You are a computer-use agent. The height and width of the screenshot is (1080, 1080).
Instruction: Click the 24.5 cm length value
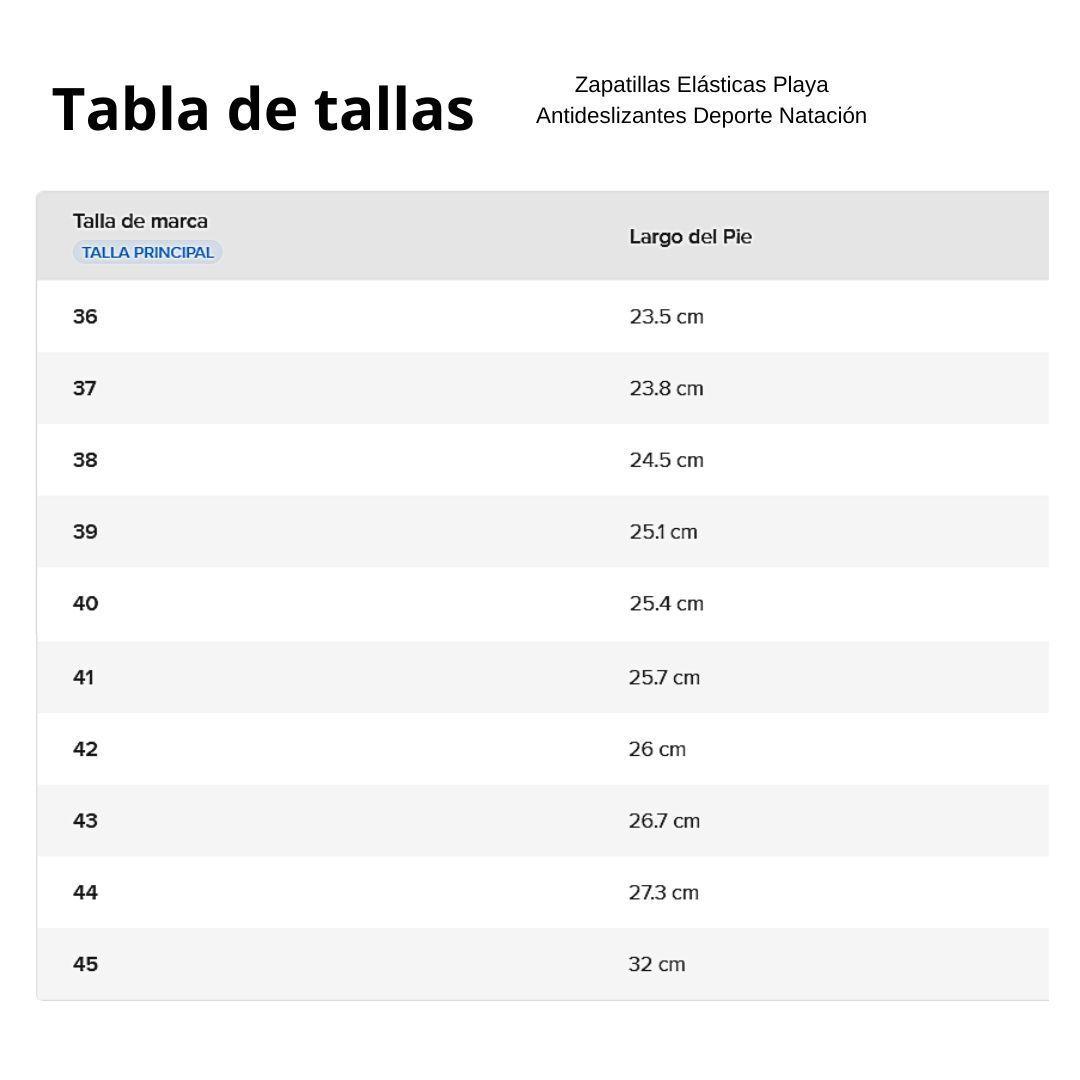[666, 460]
